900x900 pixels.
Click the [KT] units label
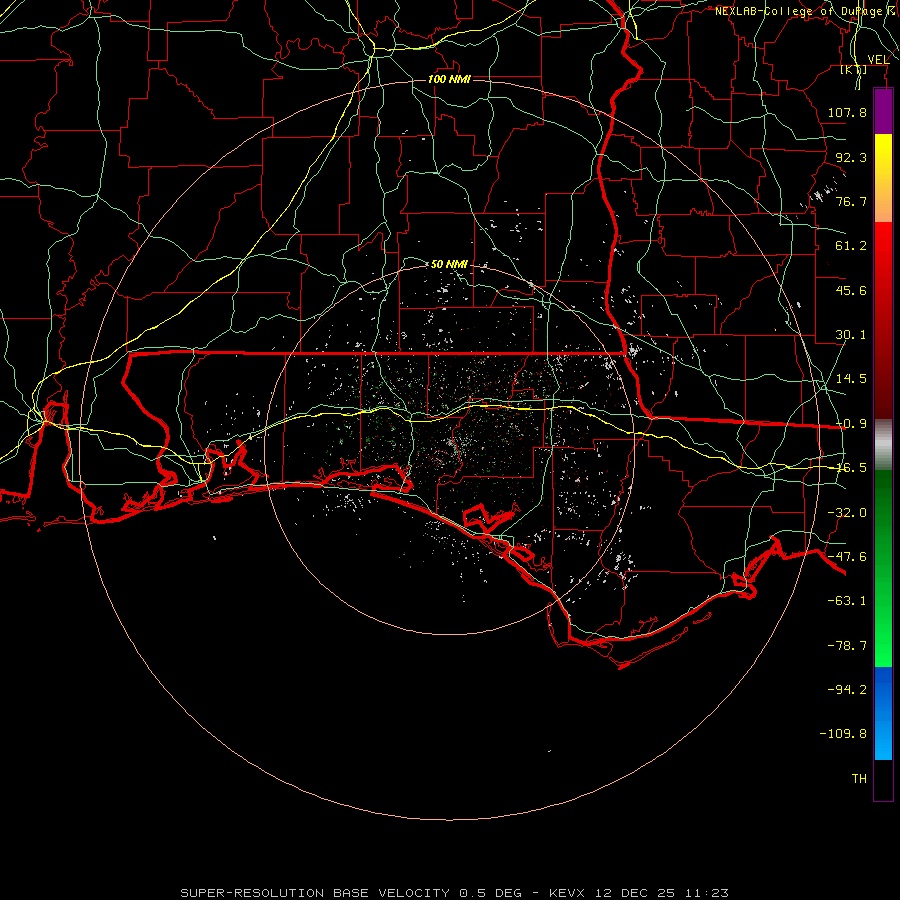(x=854, y=70)
